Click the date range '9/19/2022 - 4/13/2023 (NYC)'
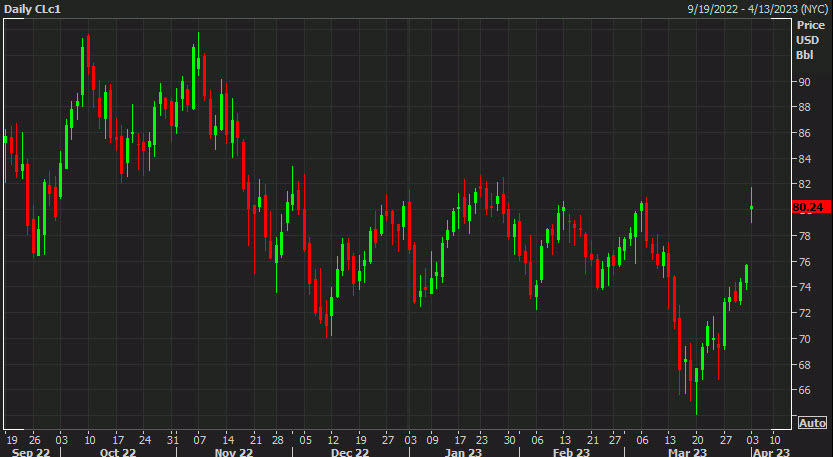This screenshot has width=833, height=457. (758, 9)
